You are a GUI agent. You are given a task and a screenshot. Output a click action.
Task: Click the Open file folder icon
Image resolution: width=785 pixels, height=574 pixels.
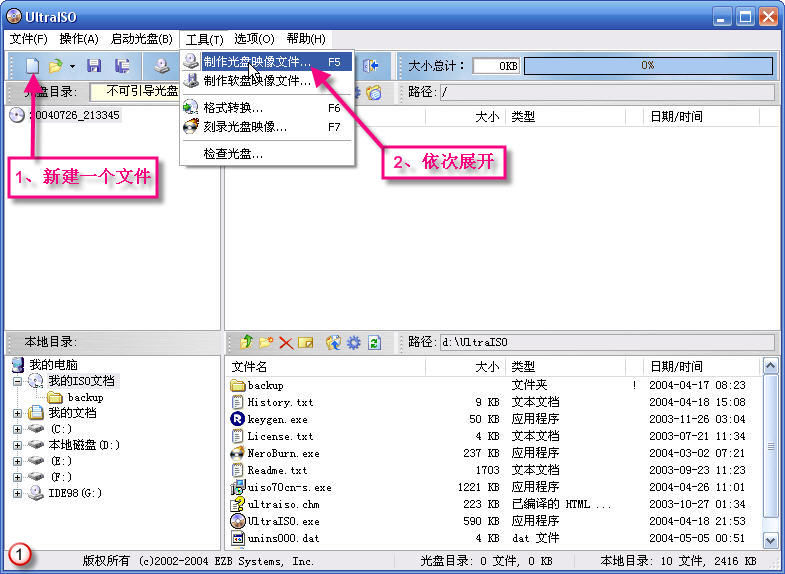55,66
